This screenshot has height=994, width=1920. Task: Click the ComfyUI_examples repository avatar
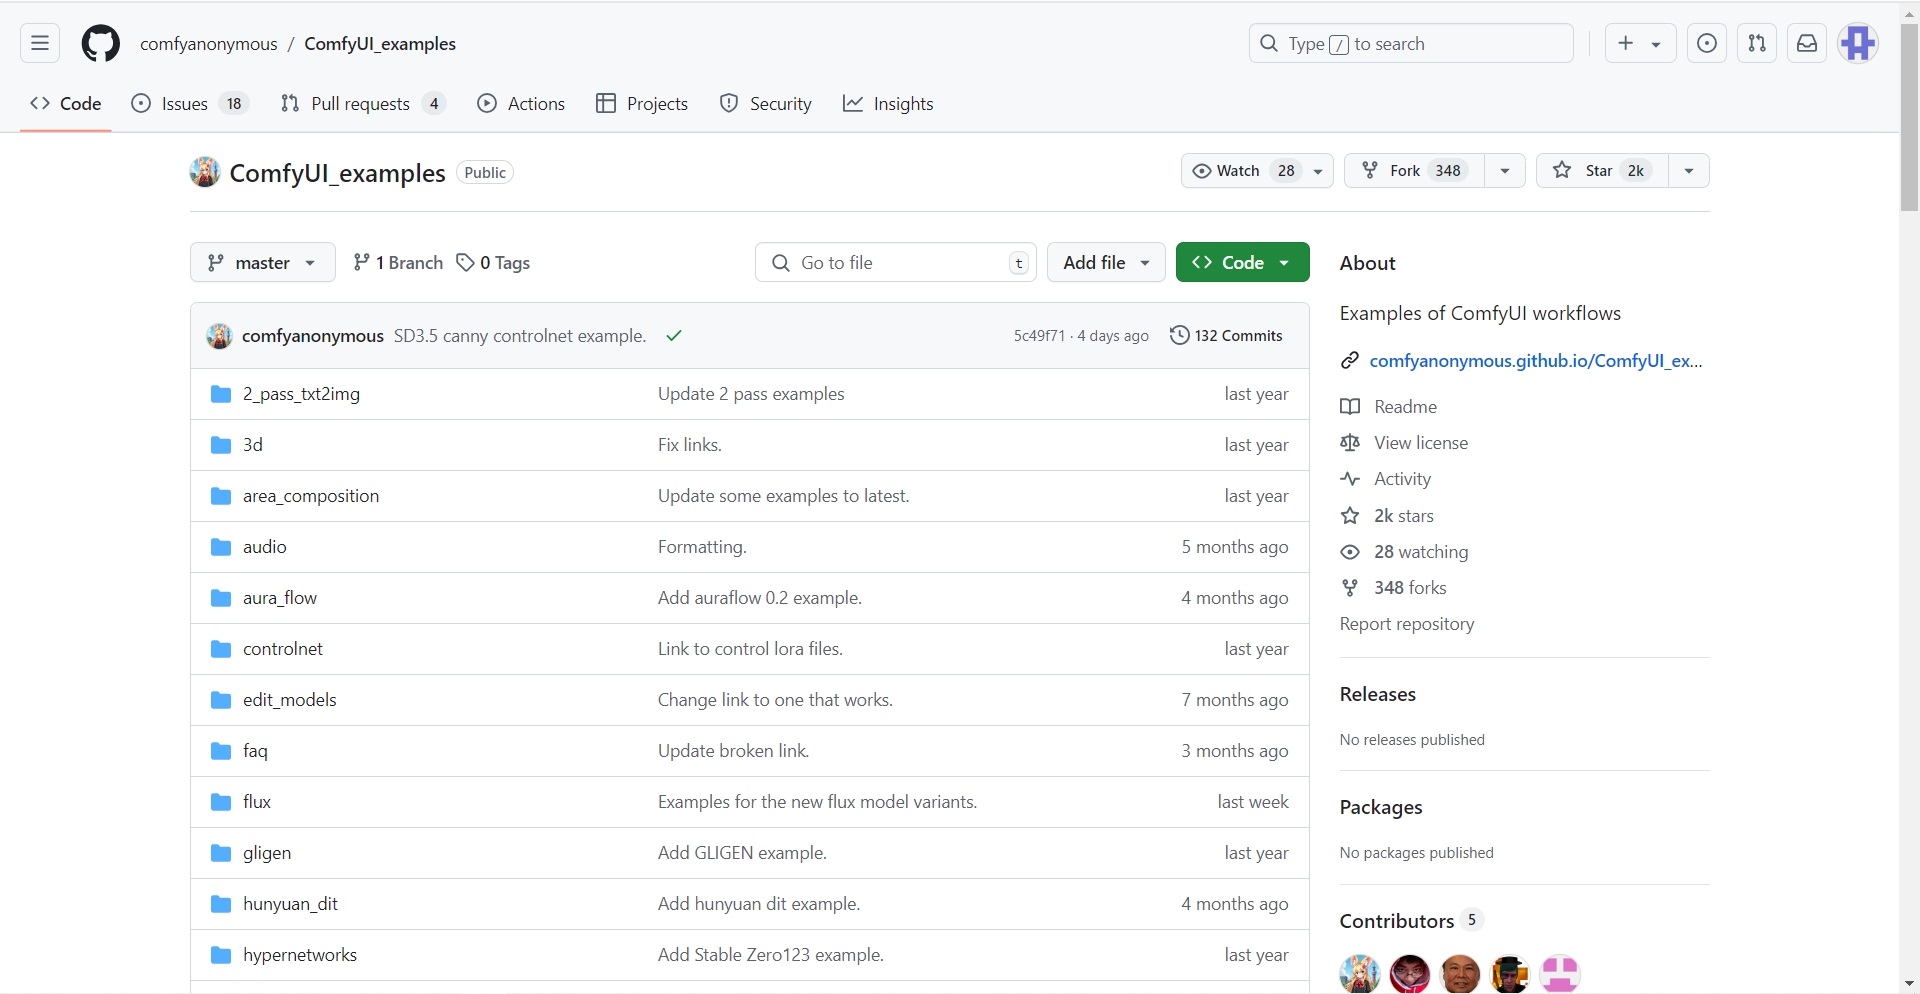(x=205, y=172)
